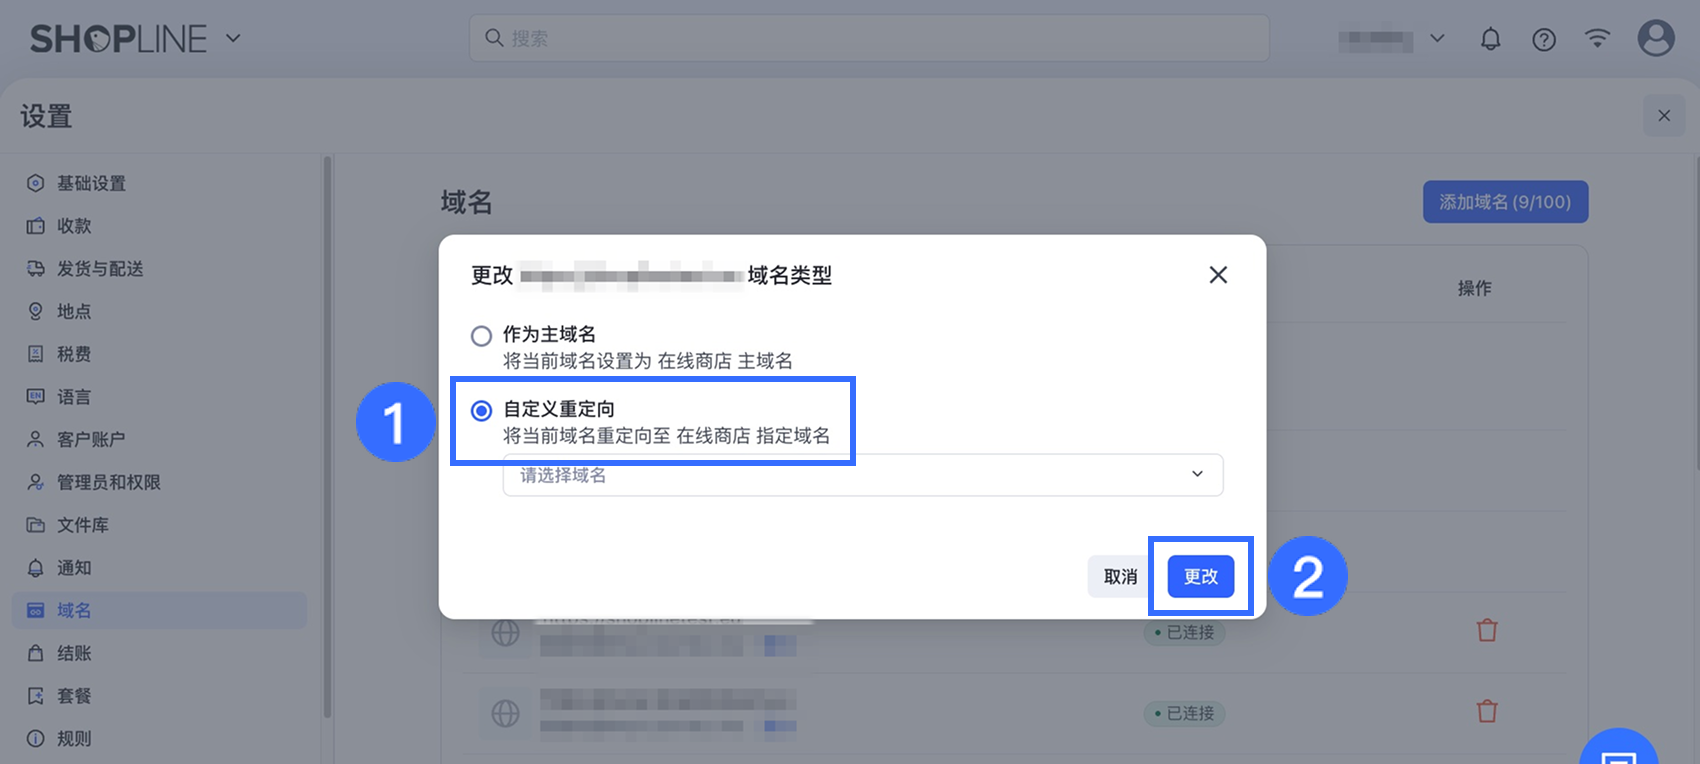The height and width of the screenshot is (764, 1700).
Task: Close the 设置 panel with X
Action: [1664, 116]
